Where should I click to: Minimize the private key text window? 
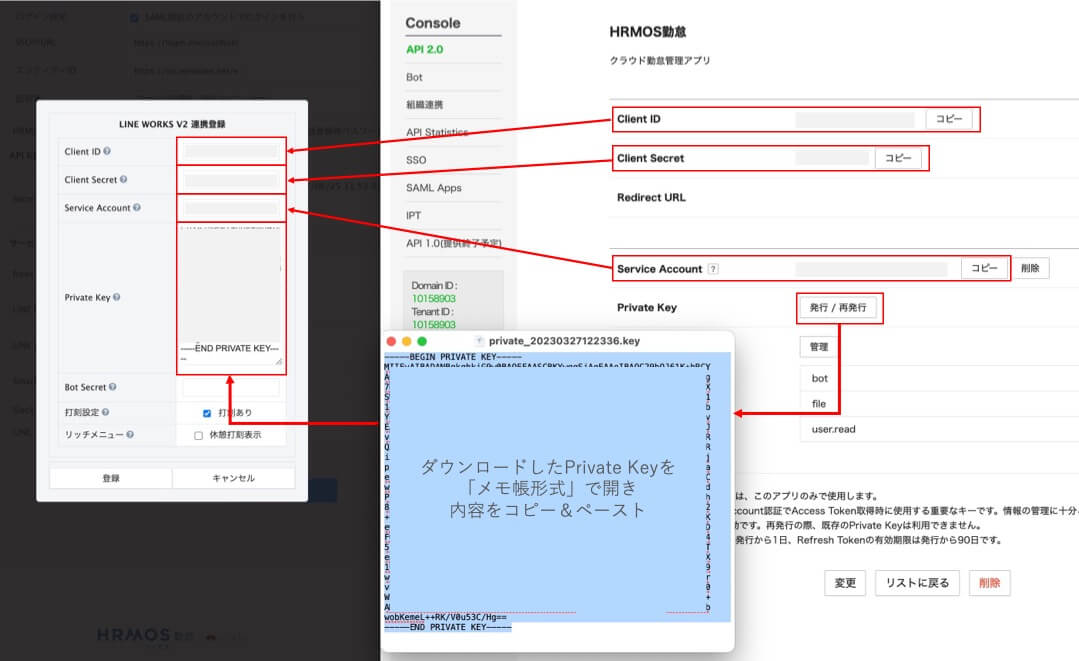click(x=407, y=341)
